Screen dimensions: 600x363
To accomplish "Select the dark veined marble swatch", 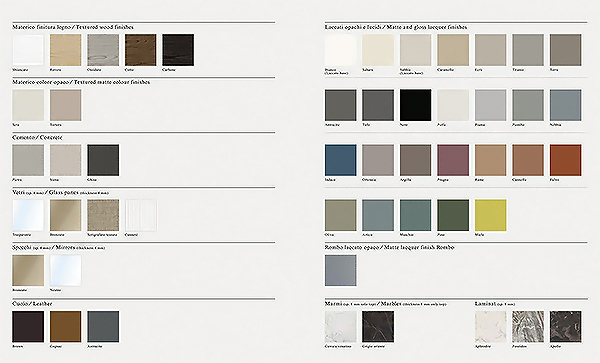I will click(378, 326).
